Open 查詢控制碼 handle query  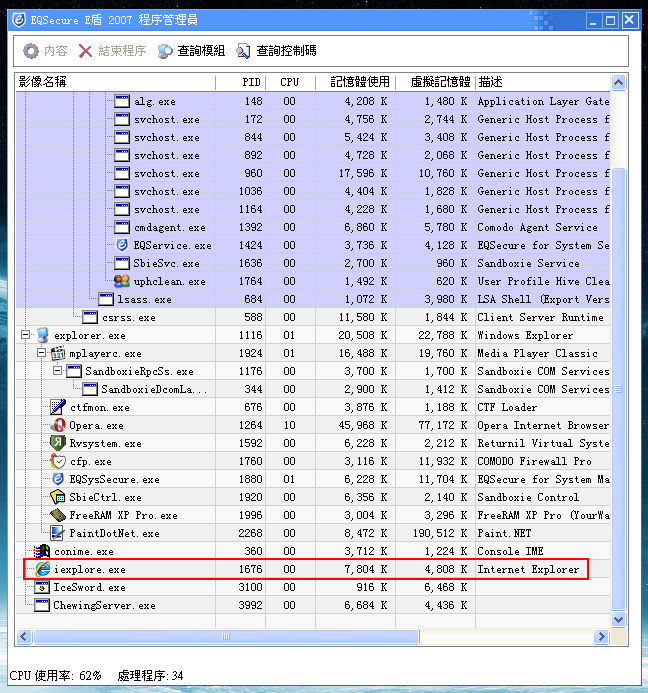click(276, 51)
